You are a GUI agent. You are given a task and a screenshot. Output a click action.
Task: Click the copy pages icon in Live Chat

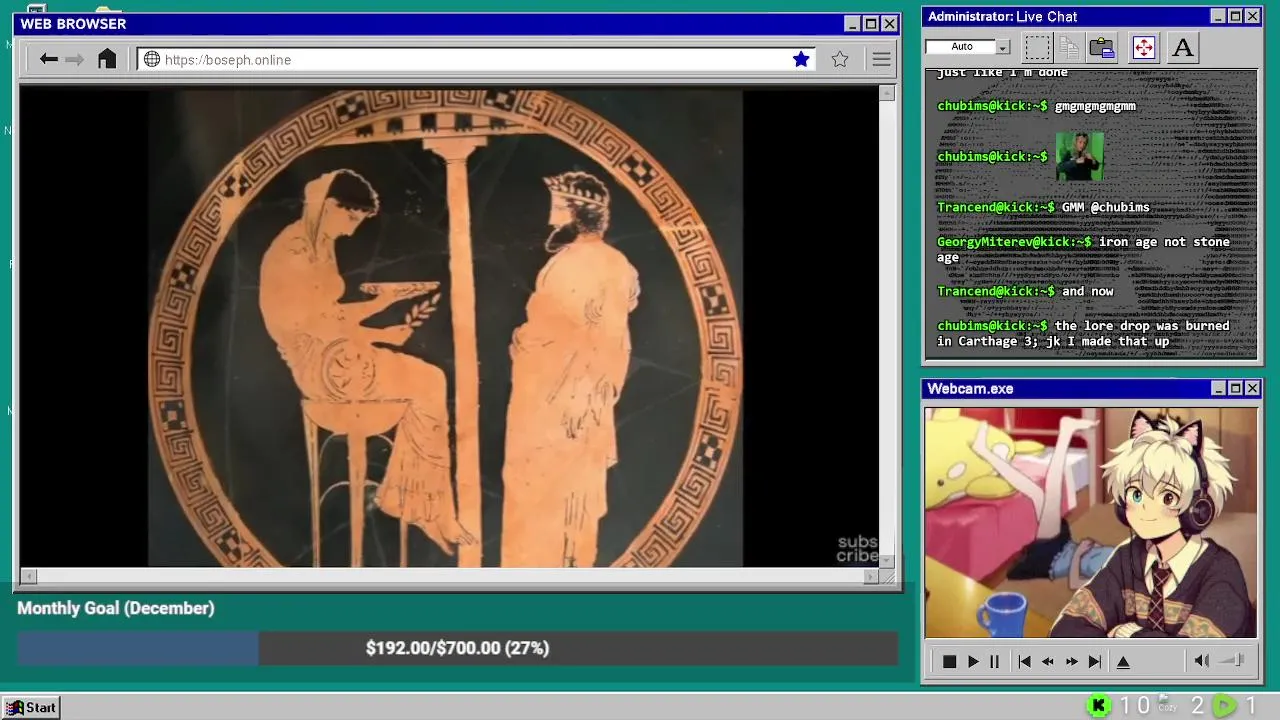point(1069,47)
